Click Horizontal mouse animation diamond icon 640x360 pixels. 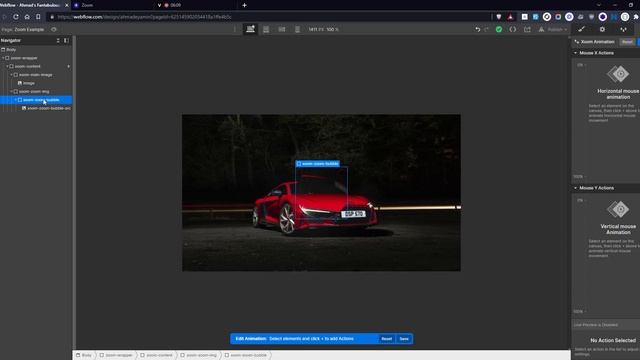(618, 74)
